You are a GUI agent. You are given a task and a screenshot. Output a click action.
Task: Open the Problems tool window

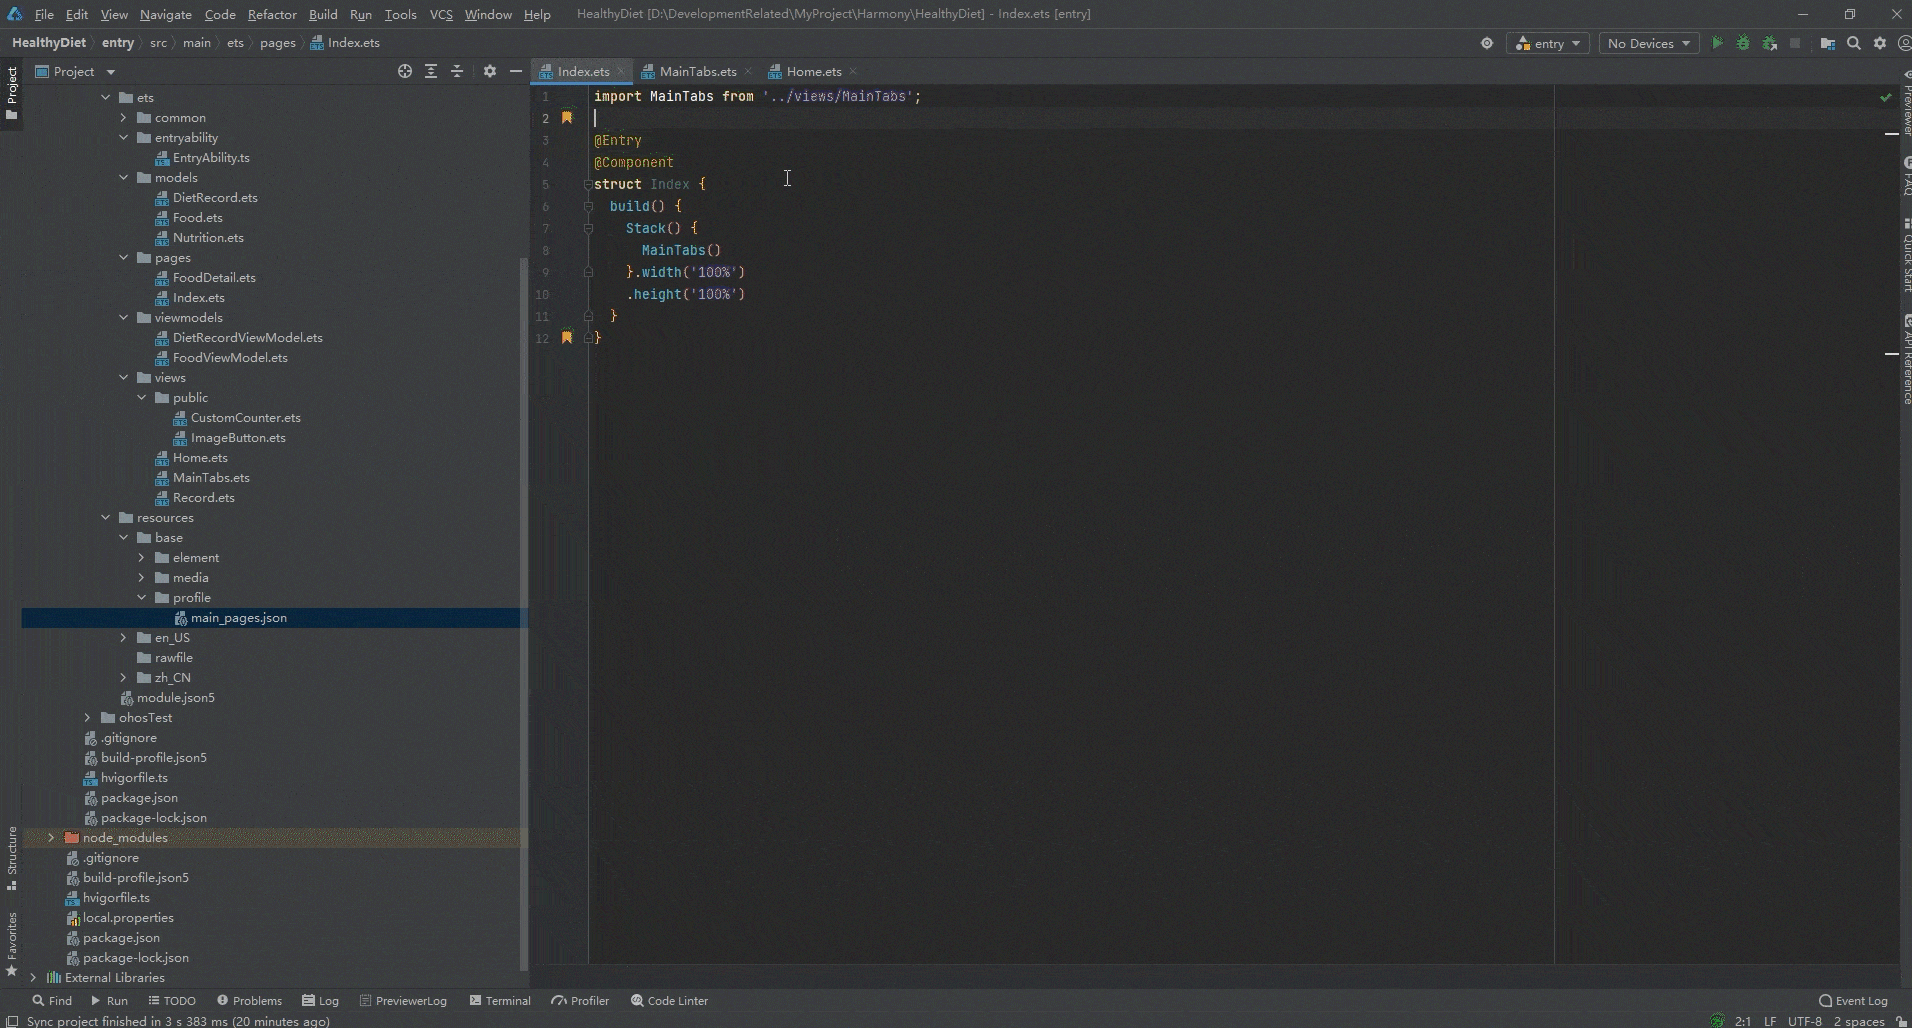tap(249, 1000)
